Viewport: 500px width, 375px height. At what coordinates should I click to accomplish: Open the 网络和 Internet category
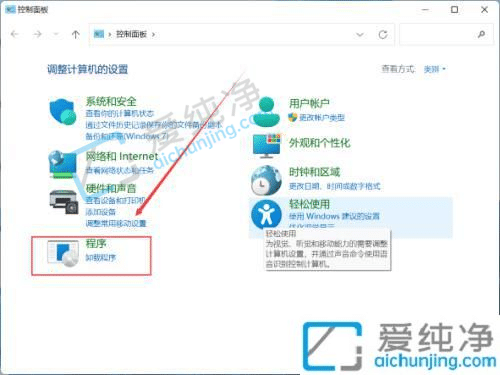[122, 156]
